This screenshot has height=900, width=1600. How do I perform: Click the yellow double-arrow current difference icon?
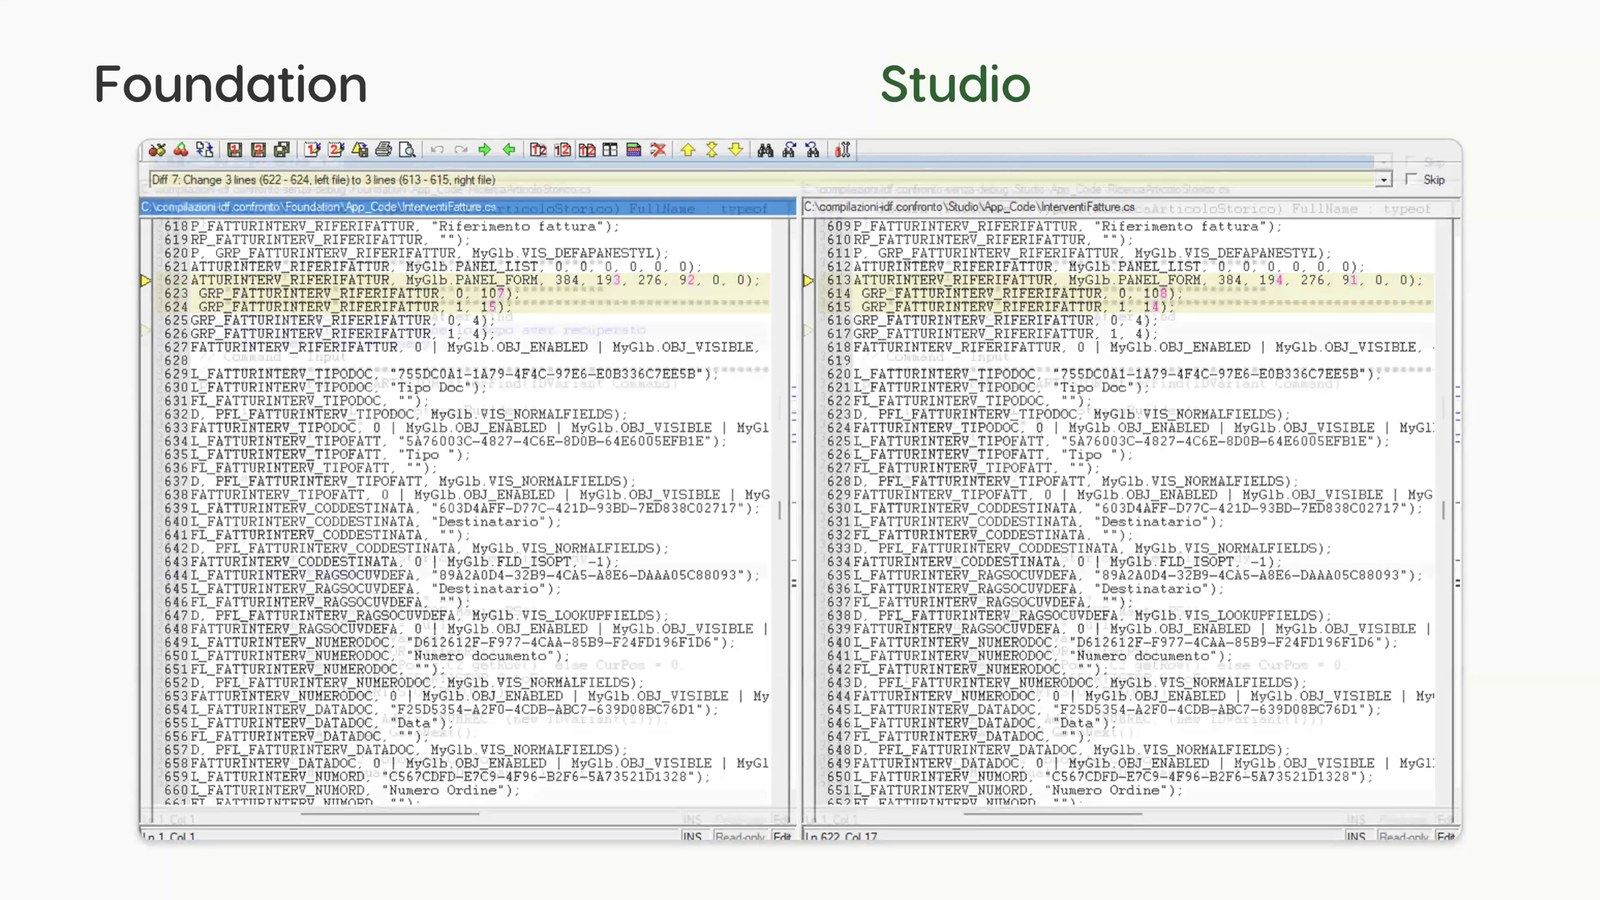point(712,150)
